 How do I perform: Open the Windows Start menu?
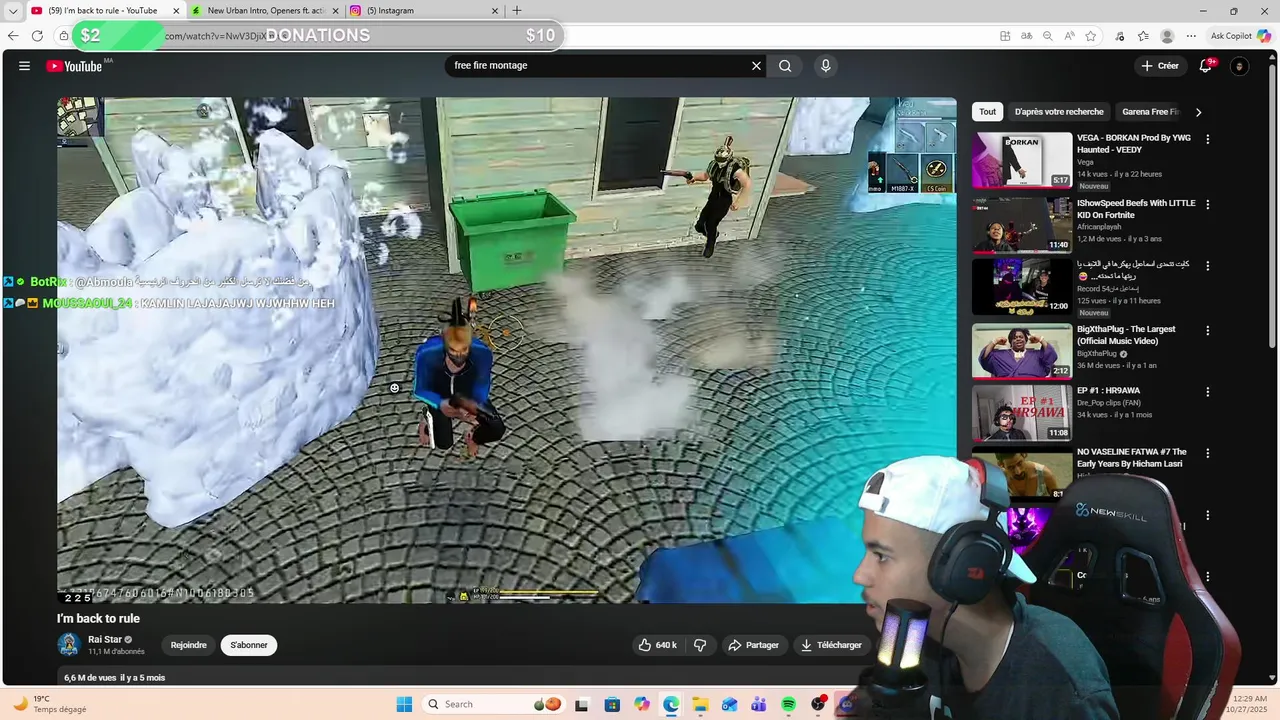click(404, 704)
